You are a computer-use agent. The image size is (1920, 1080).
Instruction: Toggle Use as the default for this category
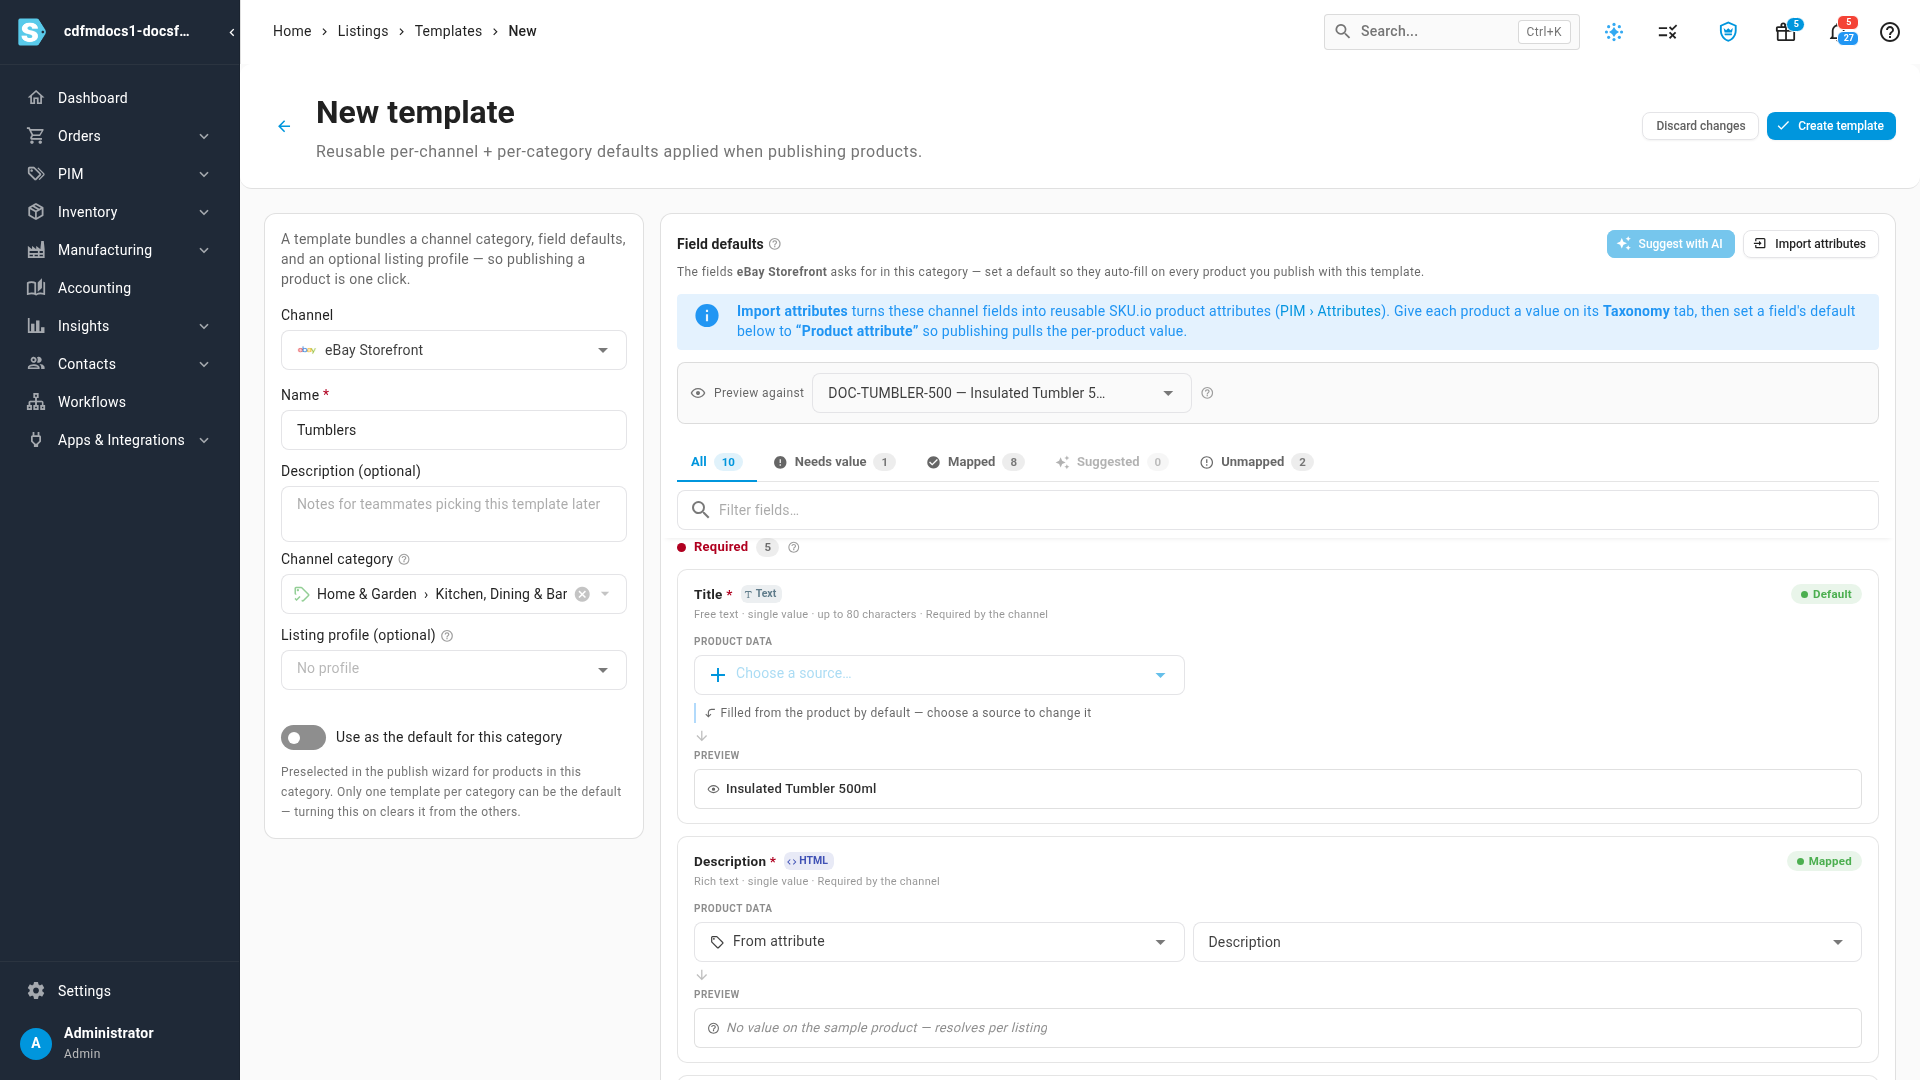click(303, 738)
